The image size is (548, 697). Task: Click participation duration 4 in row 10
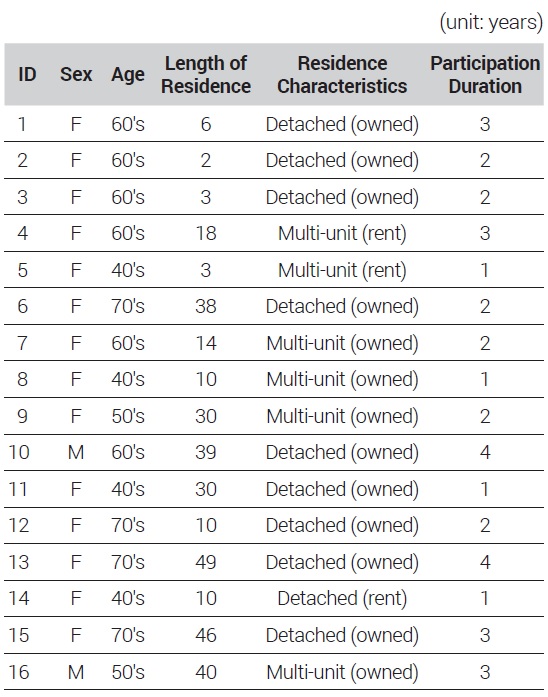coord(485,453)
